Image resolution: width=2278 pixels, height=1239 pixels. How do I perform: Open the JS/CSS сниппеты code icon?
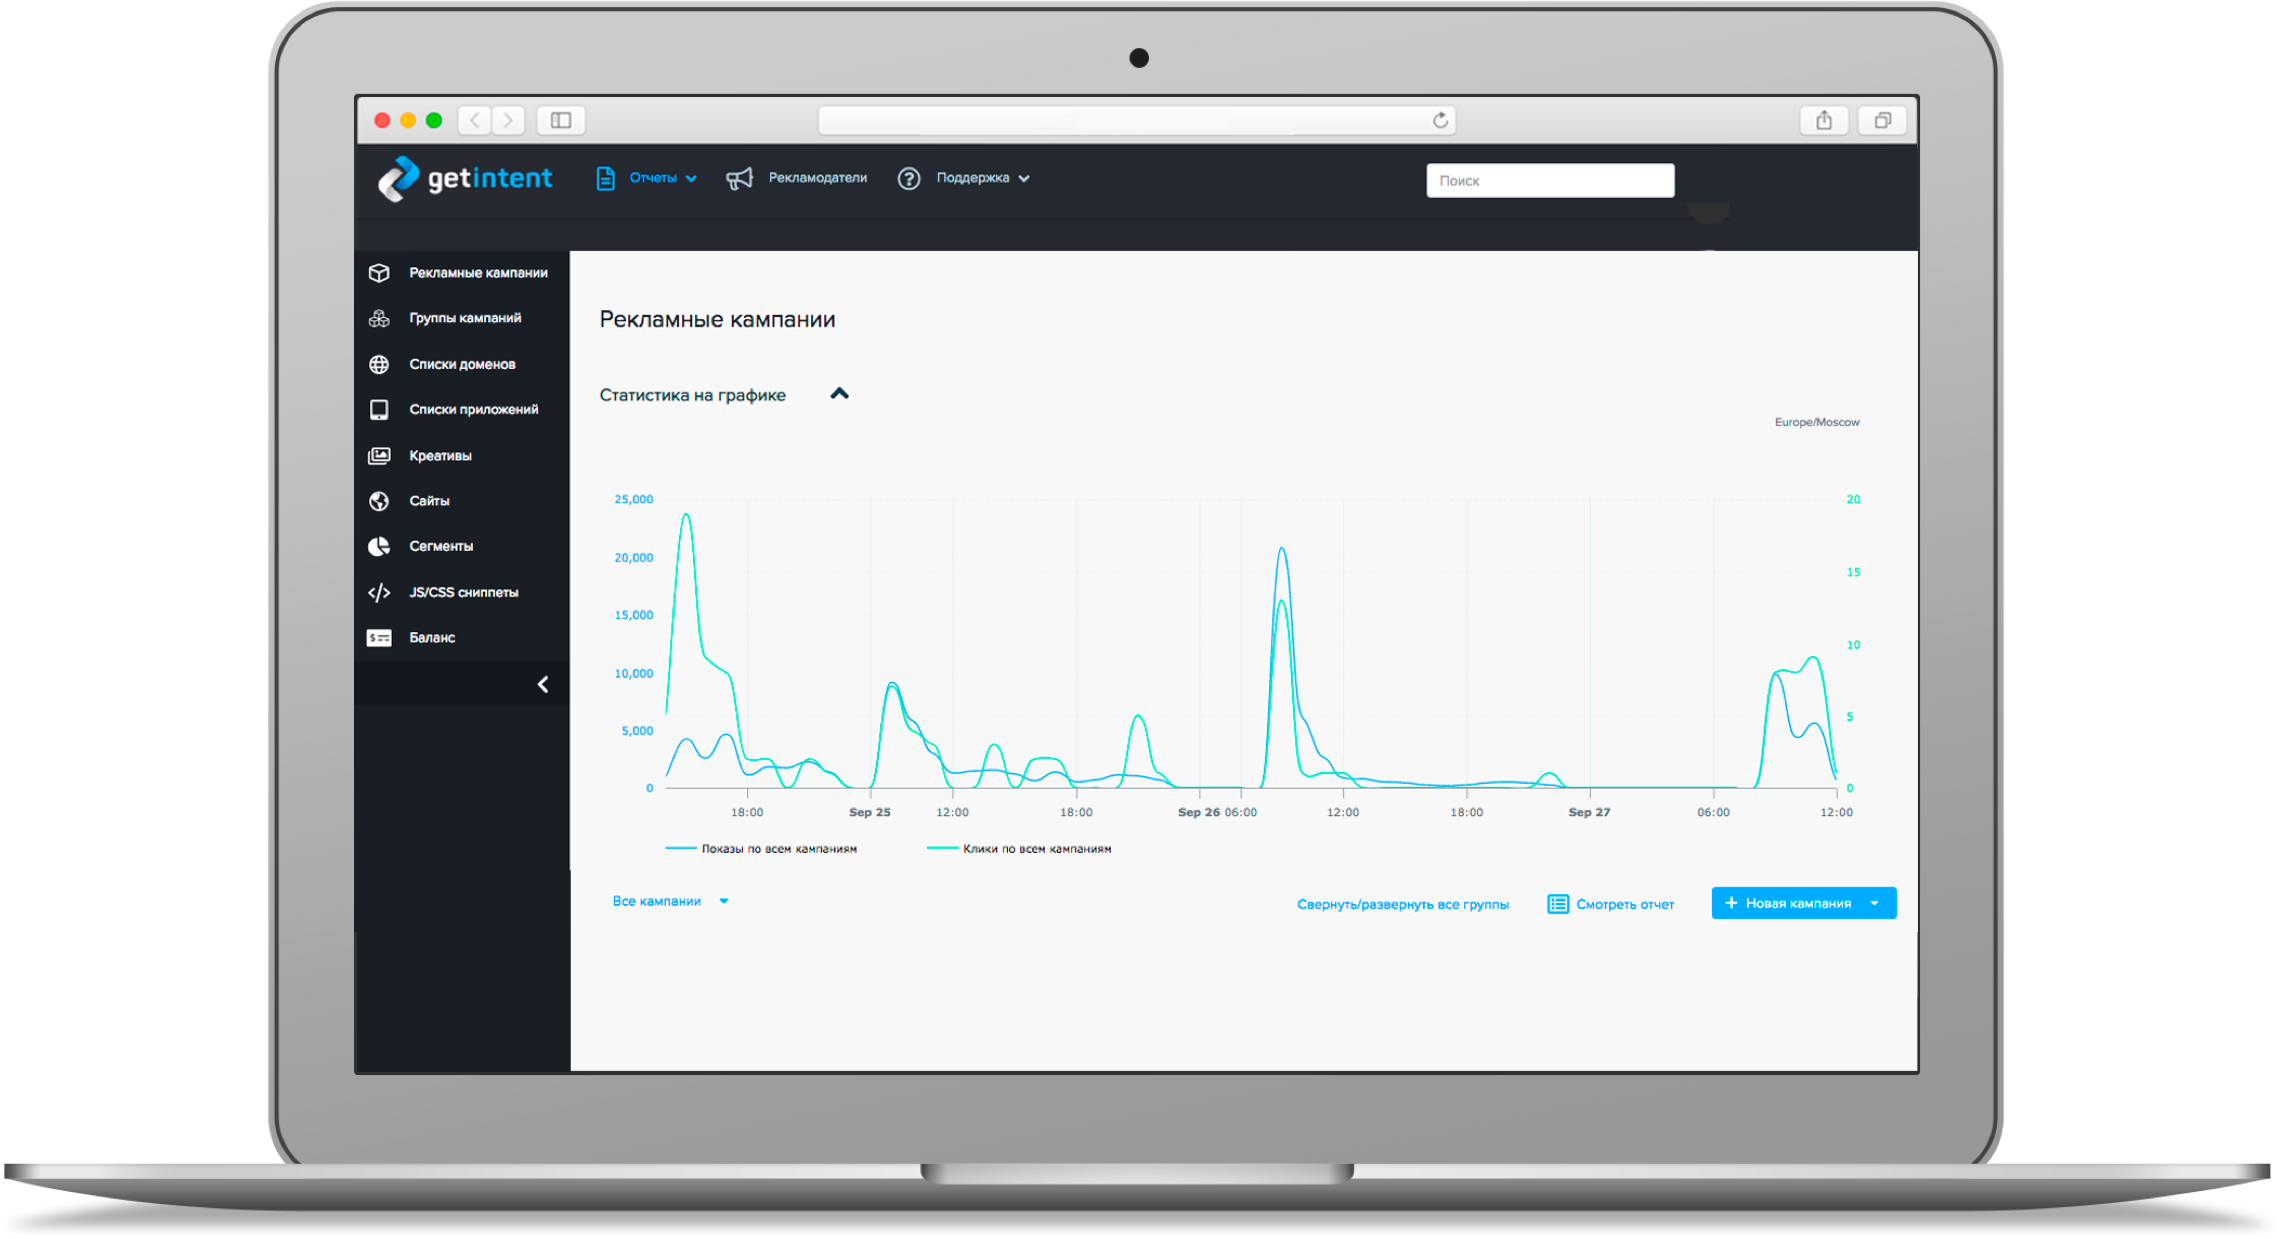[x=379, y=593]
